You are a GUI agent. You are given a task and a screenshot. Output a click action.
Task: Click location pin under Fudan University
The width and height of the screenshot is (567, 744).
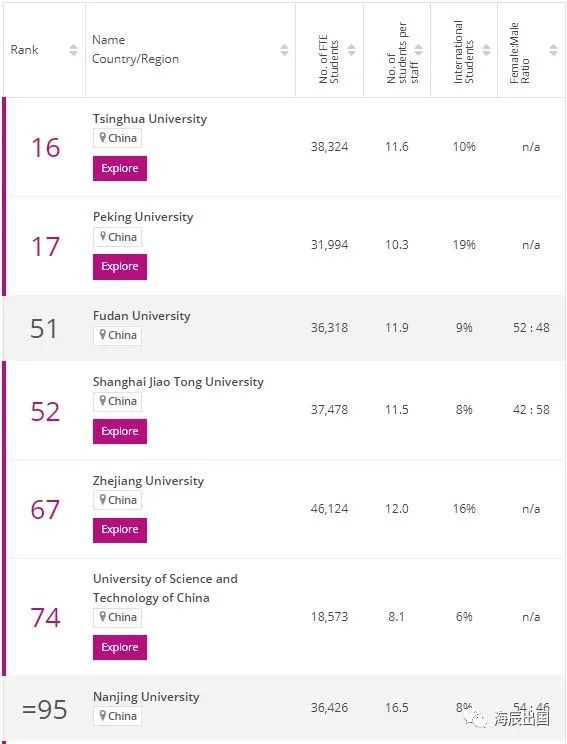coord(102,335)
